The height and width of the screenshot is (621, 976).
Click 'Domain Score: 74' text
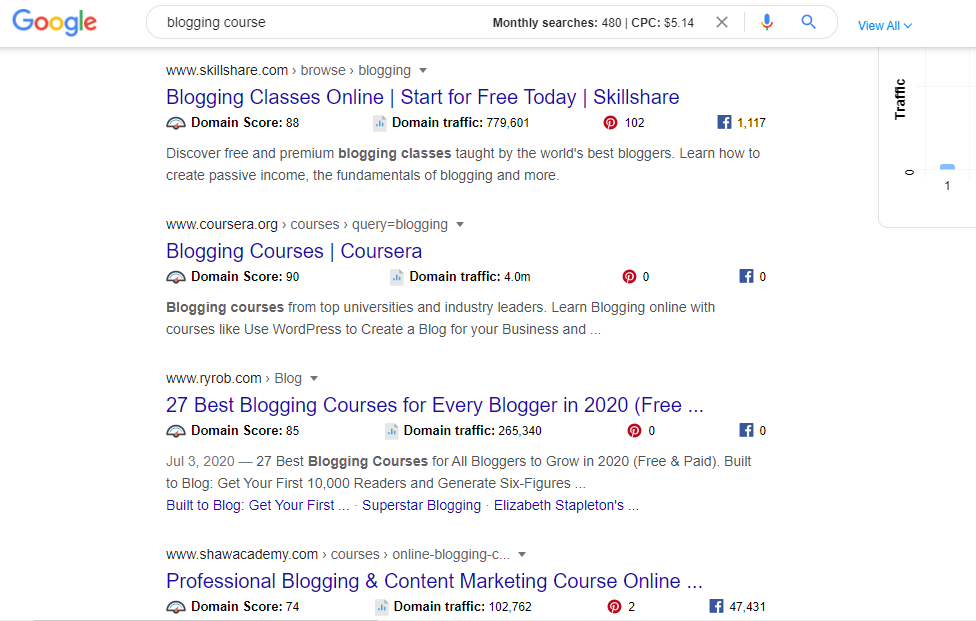click(x=245, y=607)
